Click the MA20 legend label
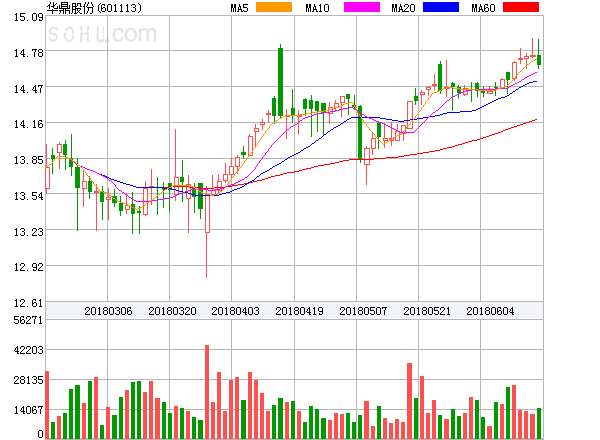Viewport: 600px width, 440px height. point(403,8)
